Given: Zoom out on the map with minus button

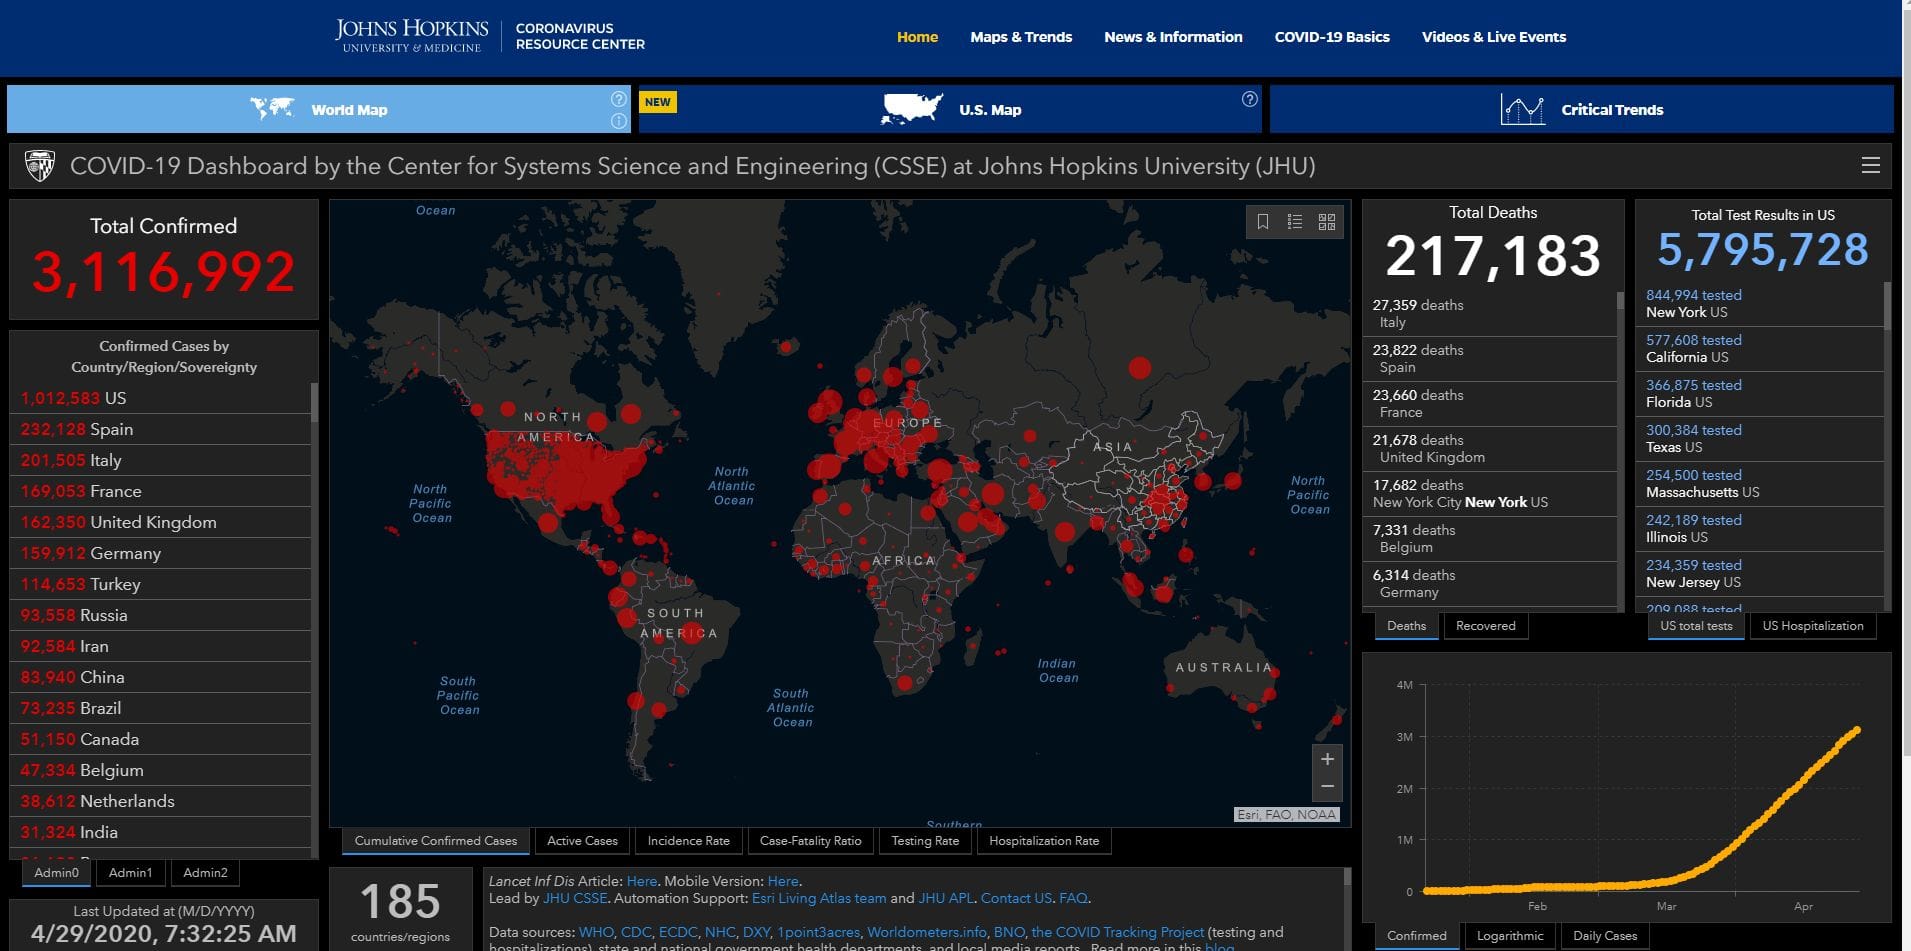Looking at the screenshot, I should click(x=1327, y=787).
